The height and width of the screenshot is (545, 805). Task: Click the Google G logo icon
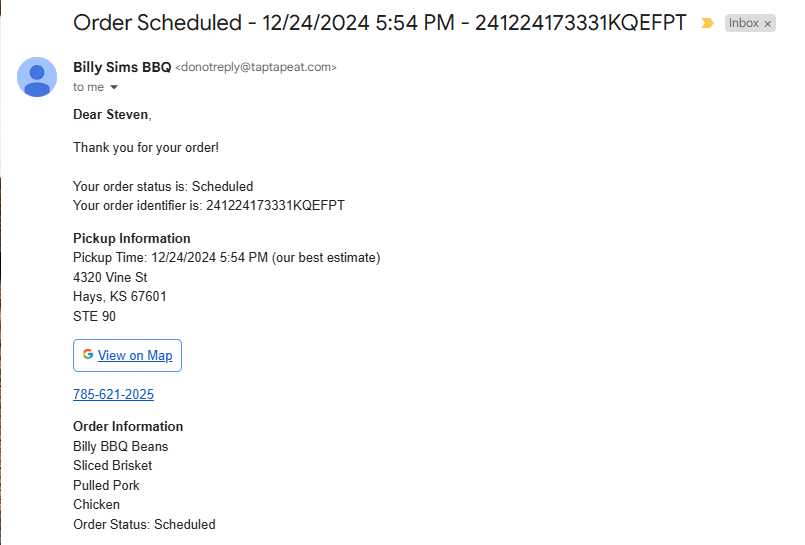(88, 355)
